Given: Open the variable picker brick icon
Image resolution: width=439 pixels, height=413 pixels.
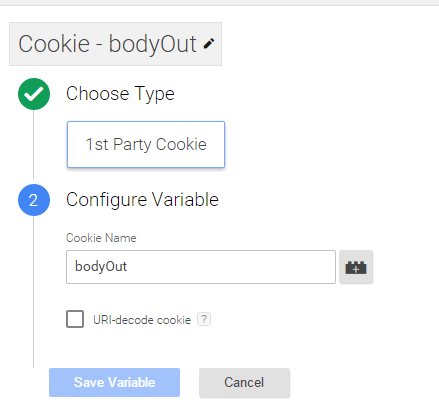Looking at the screenshot, I should pyautogui.click(x=356, y=267).
